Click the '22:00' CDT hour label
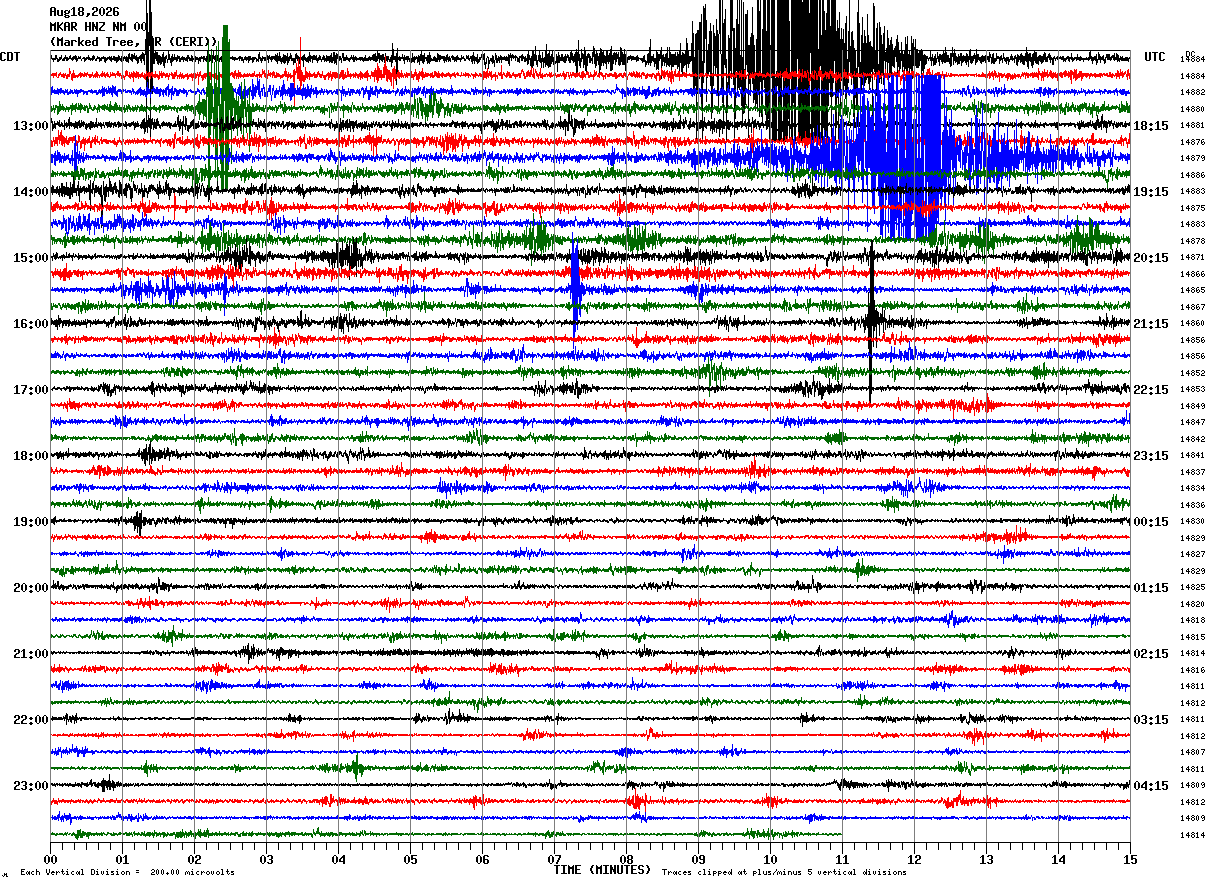The height and width of the screenshot is (886, 1210). (31, 720)
